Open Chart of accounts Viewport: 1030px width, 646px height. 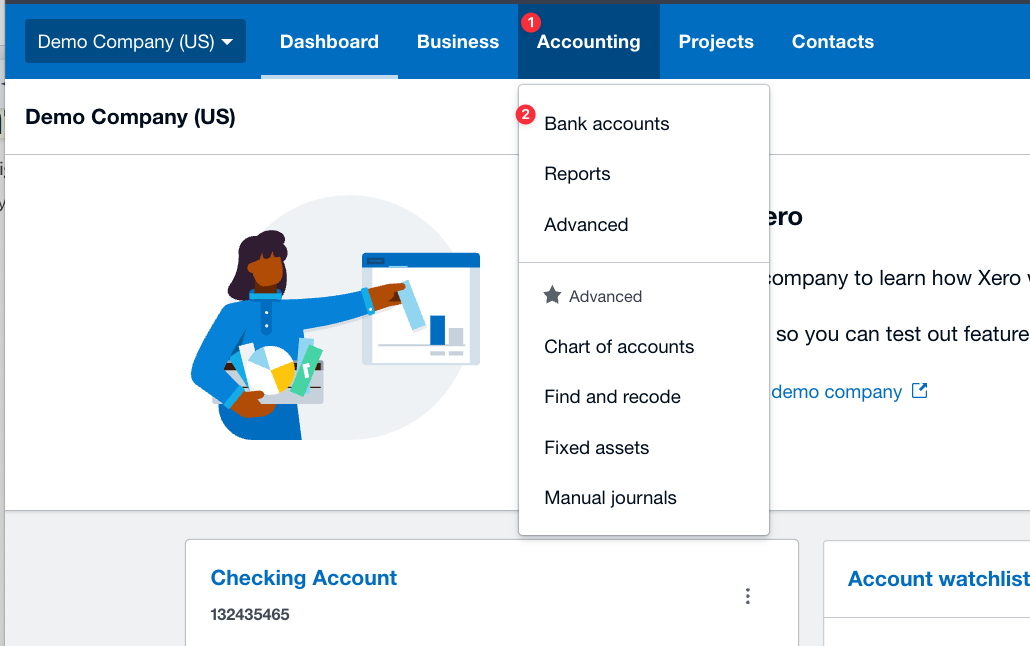(618, 346)
